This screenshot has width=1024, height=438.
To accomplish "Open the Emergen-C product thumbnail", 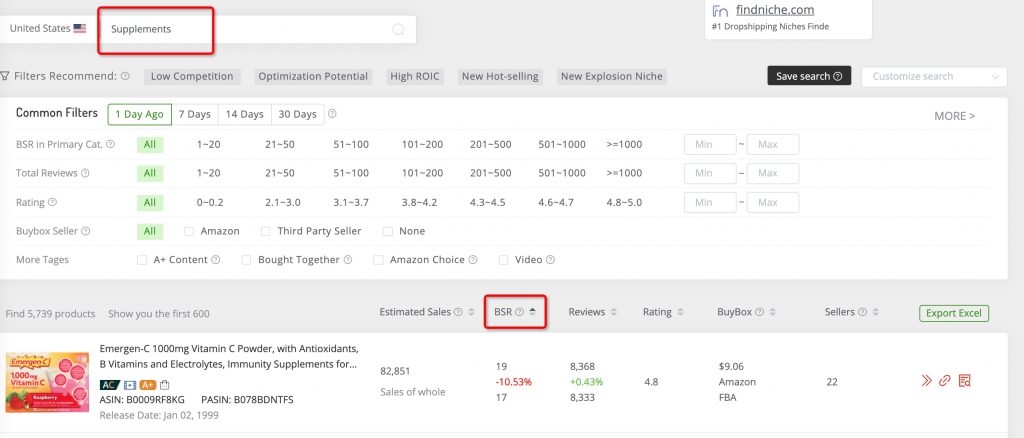I will pyautogui.click(x=47, y=383).
